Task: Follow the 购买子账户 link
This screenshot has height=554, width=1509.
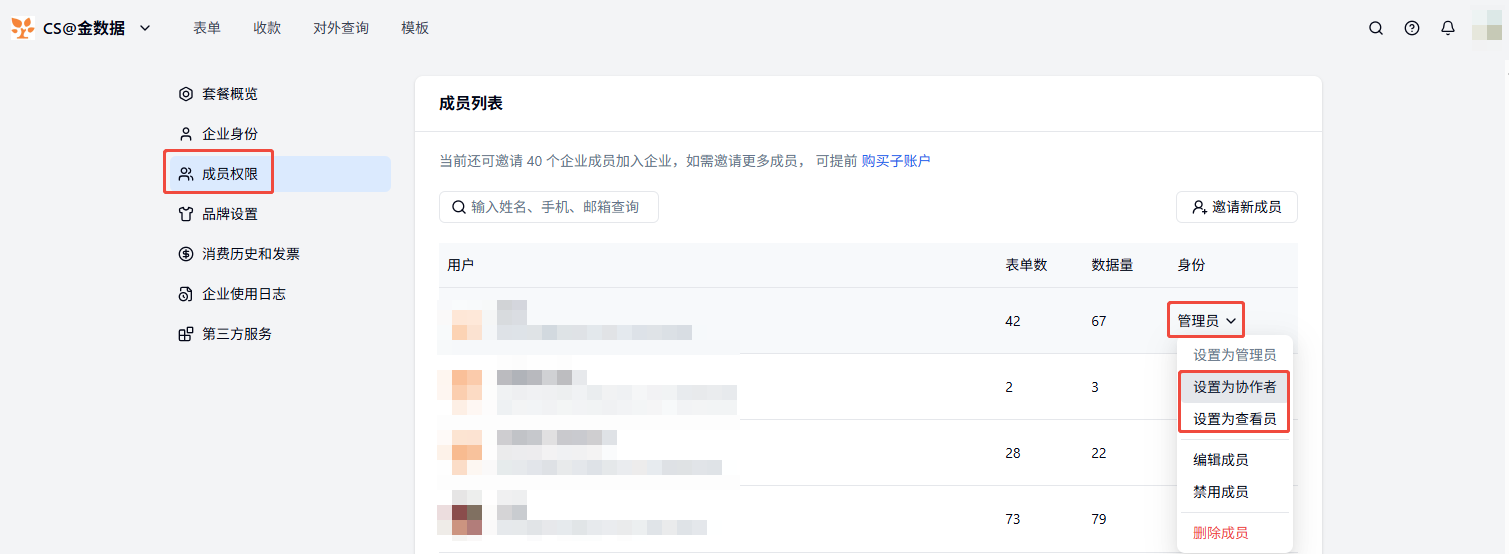Action: coord(896,161)
